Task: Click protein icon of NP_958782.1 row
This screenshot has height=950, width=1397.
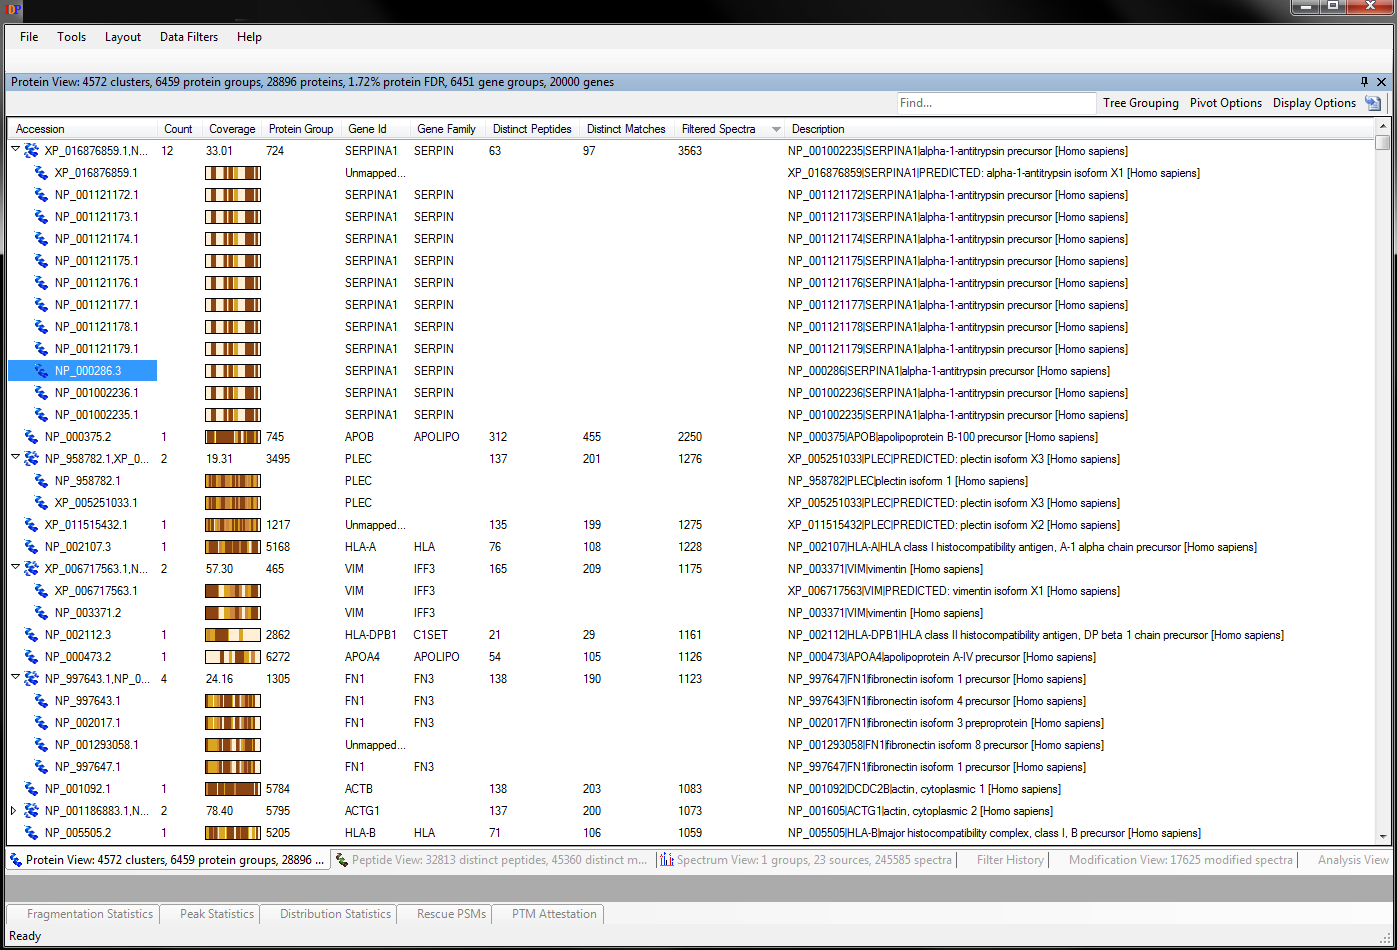Action: tap(41, 481)
